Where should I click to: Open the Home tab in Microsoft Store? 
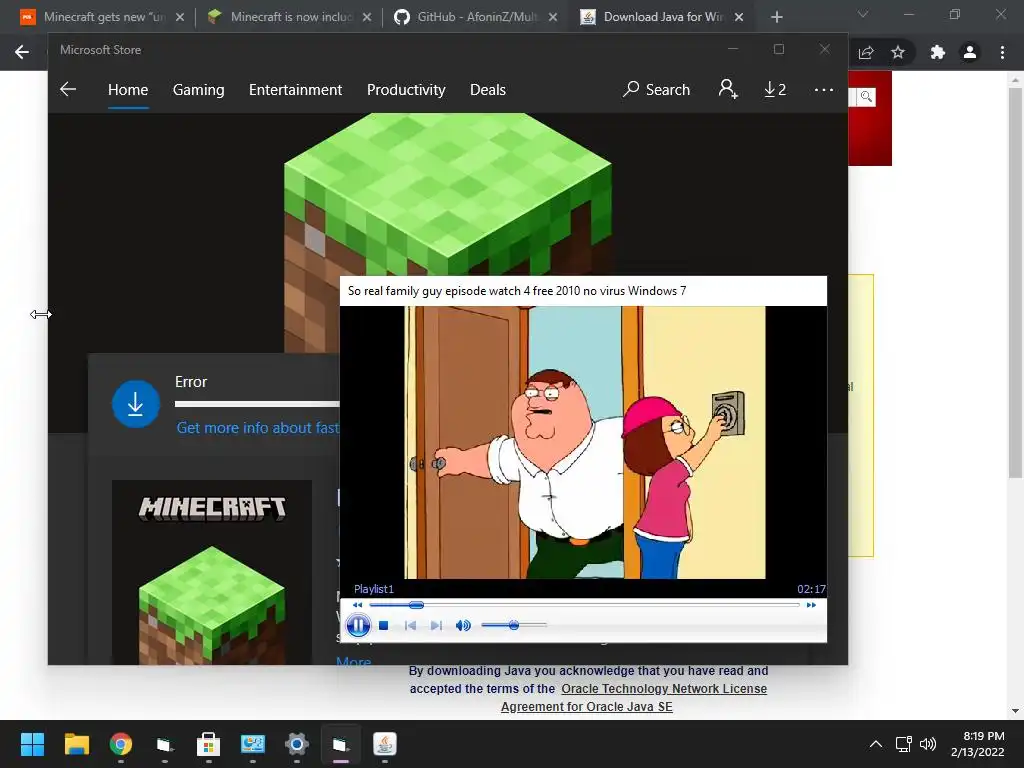point(128,90)
